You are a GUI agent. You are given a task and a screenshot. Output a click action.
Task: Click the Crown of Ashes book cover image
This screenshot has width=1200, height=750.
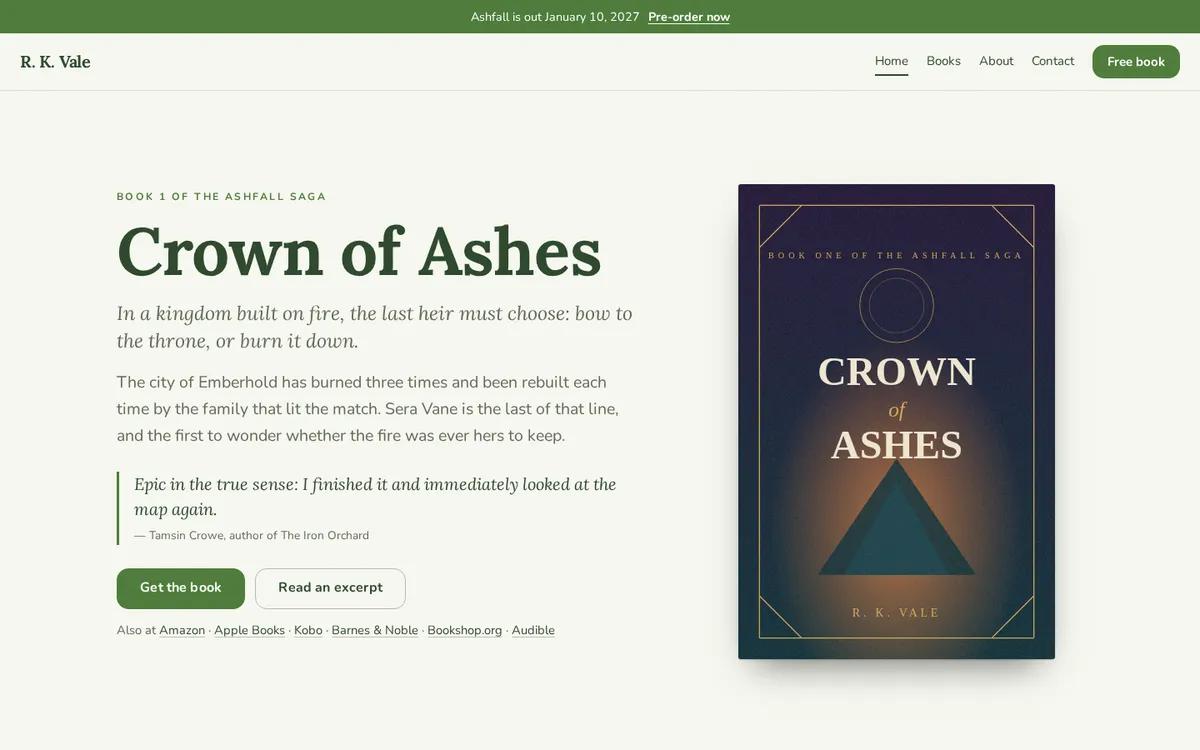[896, 421]
